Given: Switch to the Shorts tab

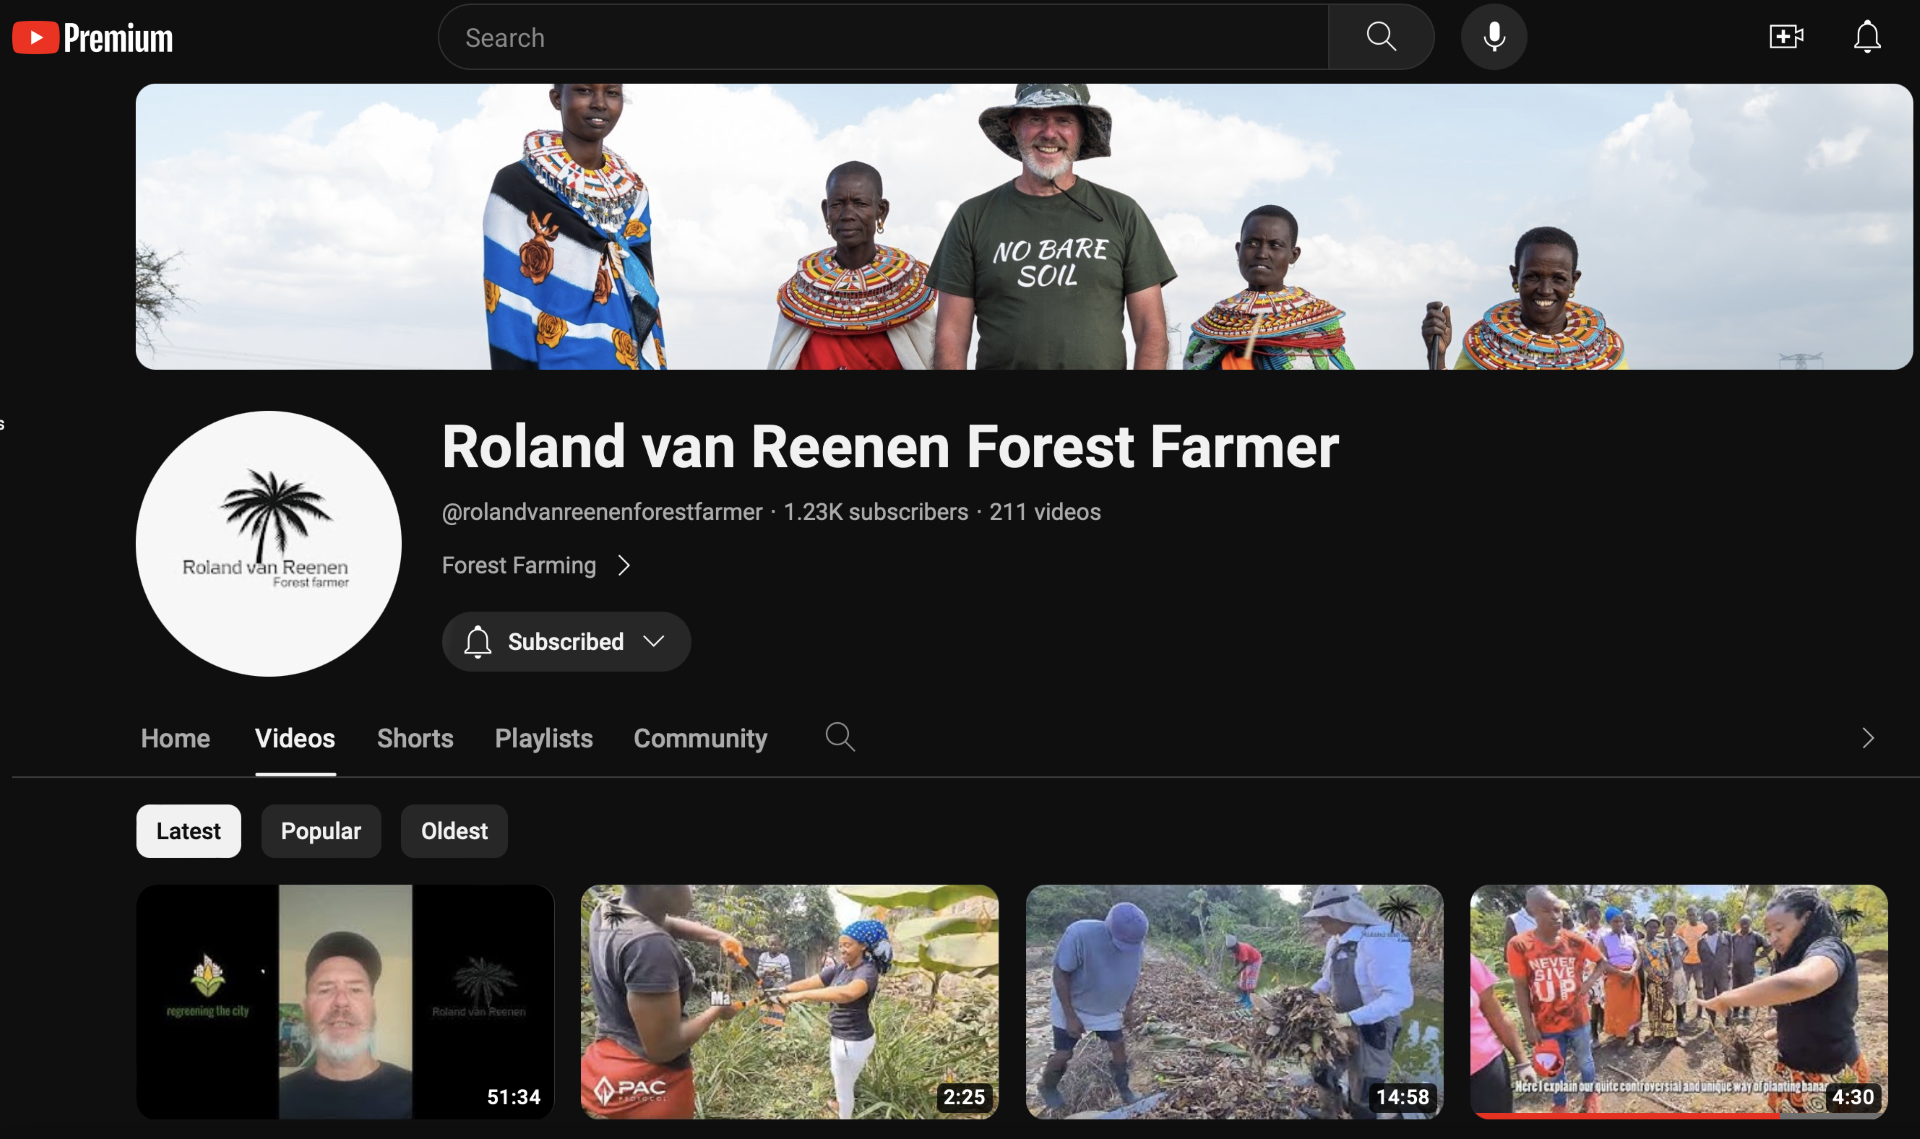Looking at the screenshot, I should tap(415, 739).
